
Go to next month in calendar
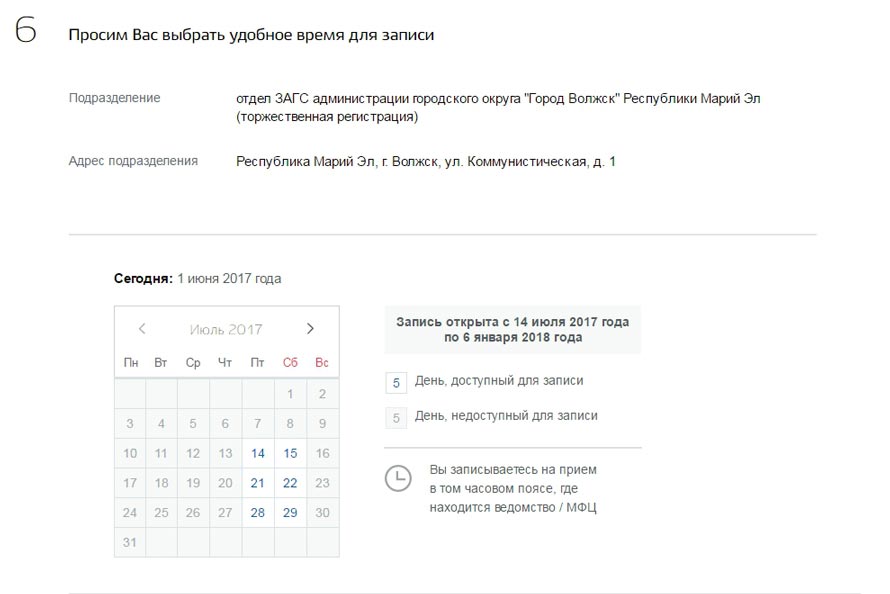click(x=310, y=328)
